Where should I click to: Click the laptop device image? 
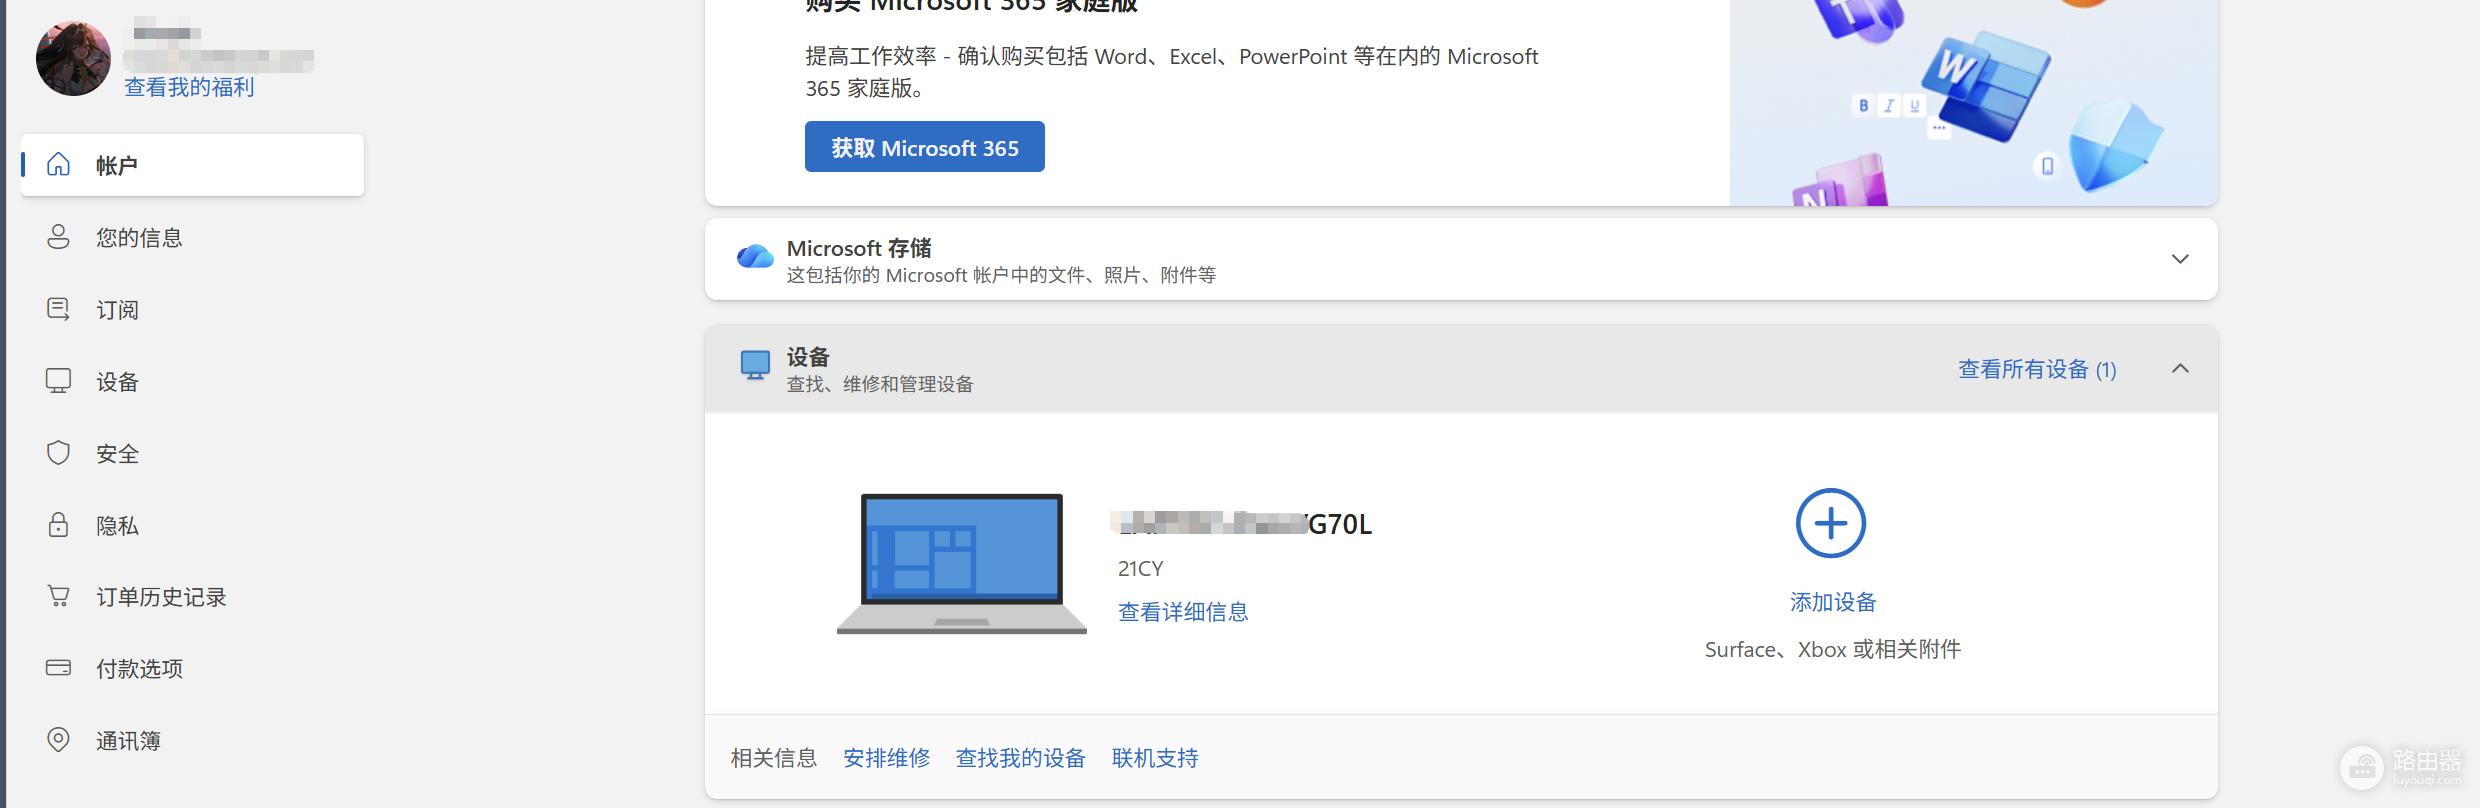pyautogui.click(x=962, y=563)
